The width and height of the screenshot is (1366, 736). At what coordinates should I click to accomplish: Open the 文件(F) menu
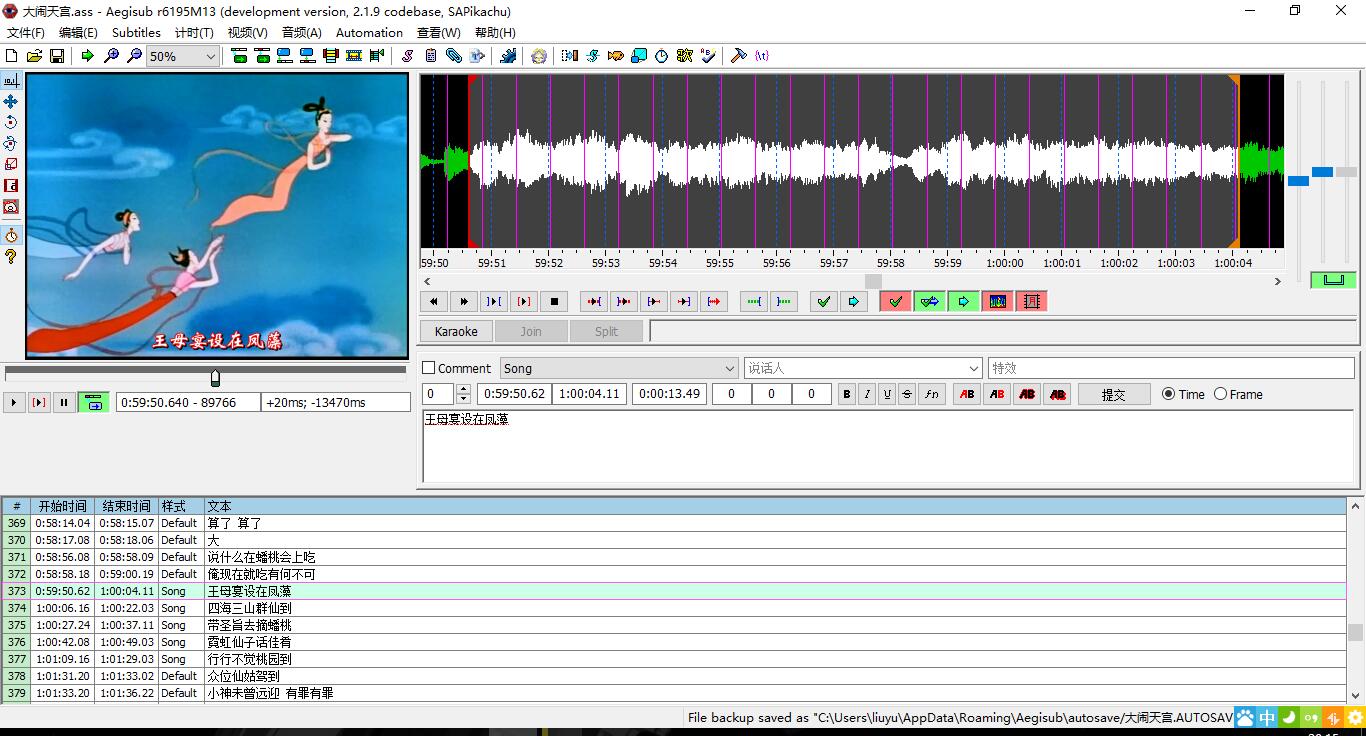coord(26,32)
